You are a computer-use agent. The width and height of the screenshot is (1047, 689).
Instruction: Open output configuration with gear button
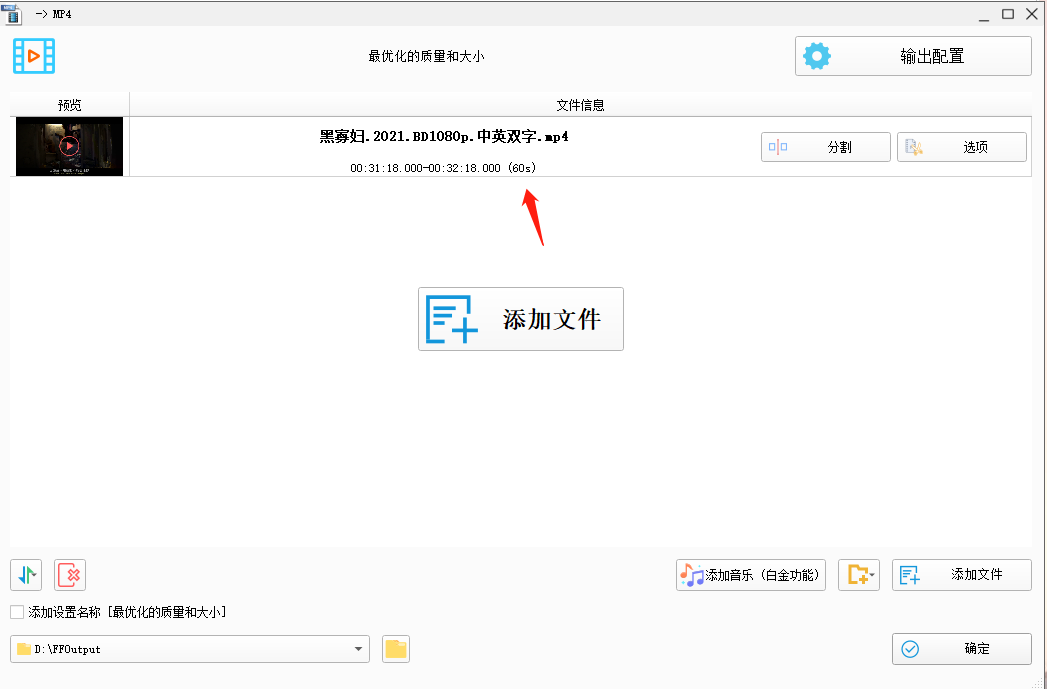(x=913, y=56)
